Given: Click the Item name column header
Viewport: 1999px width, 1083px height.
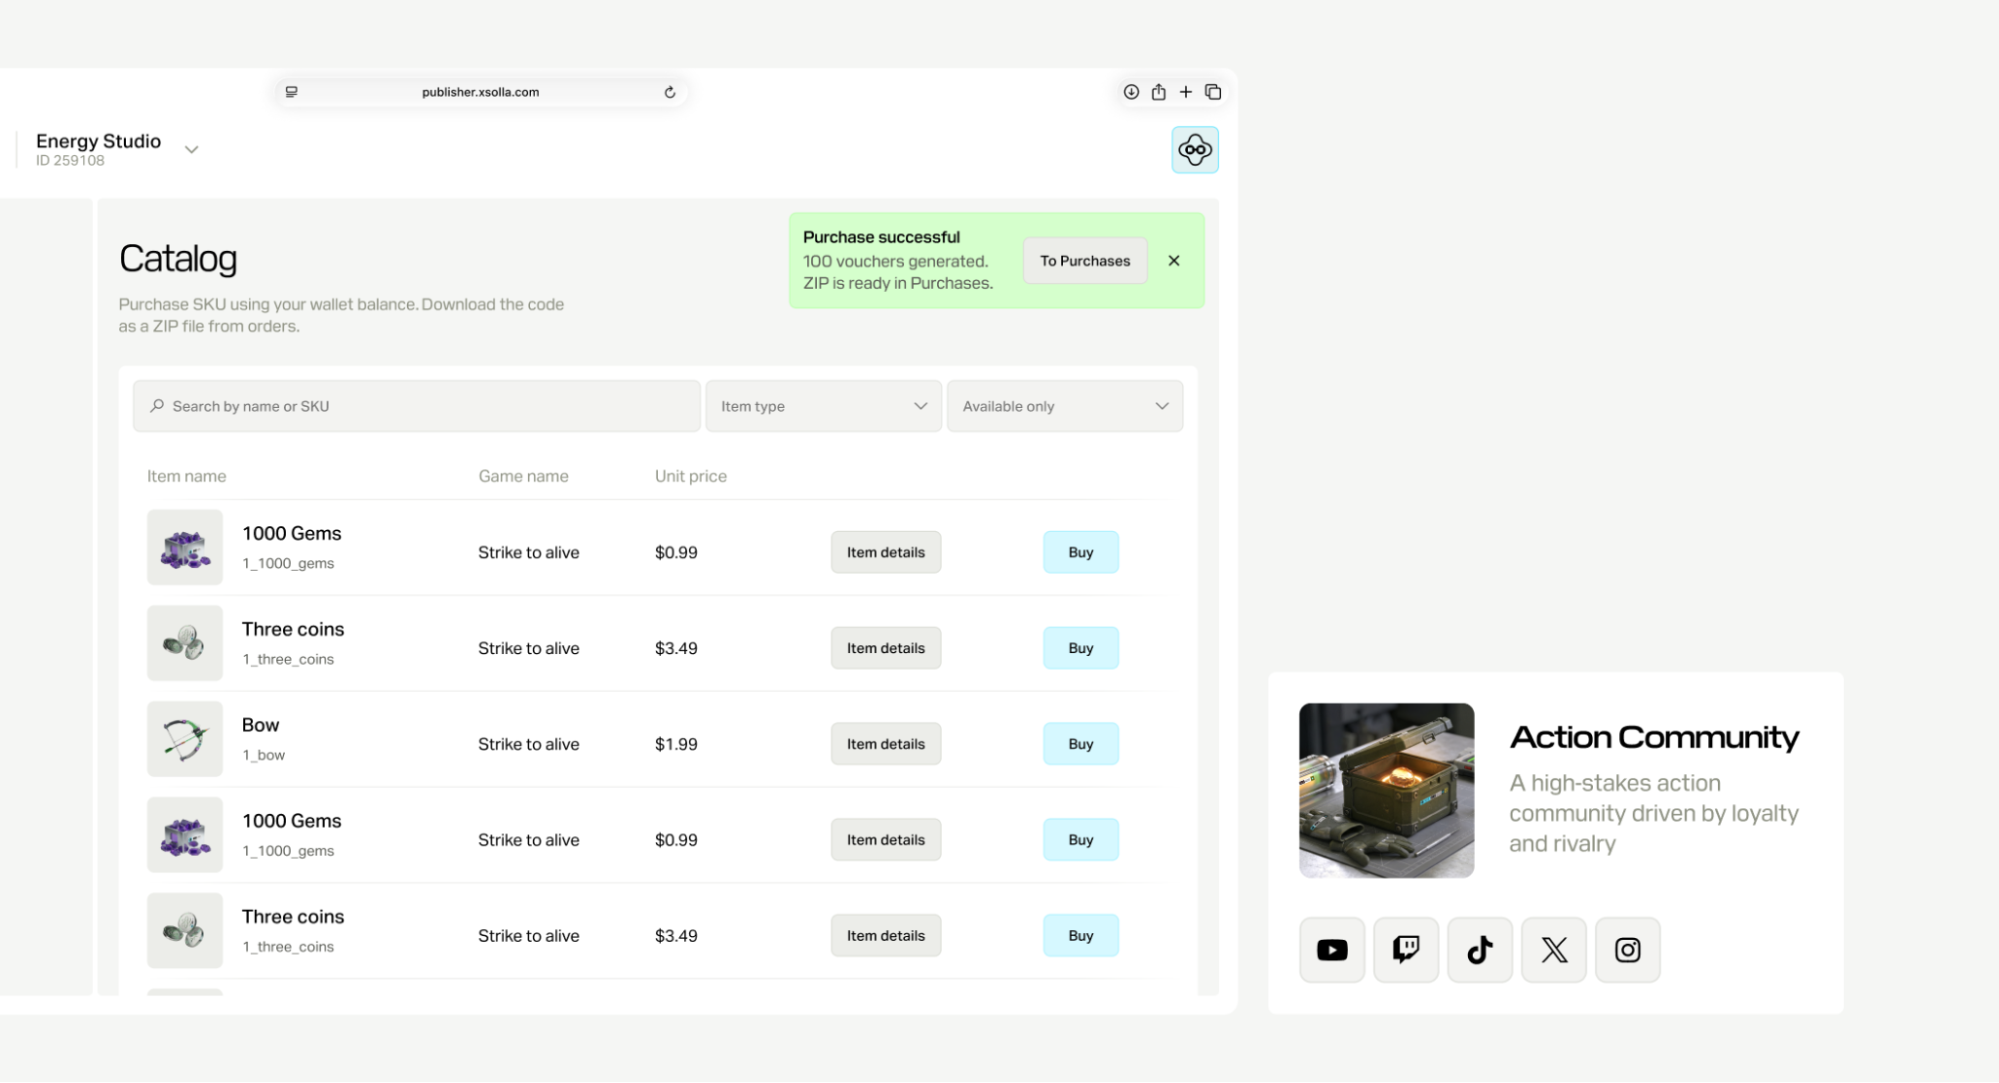Looking at the screenshot, I should pyautogui.click(x=187, y=476).
